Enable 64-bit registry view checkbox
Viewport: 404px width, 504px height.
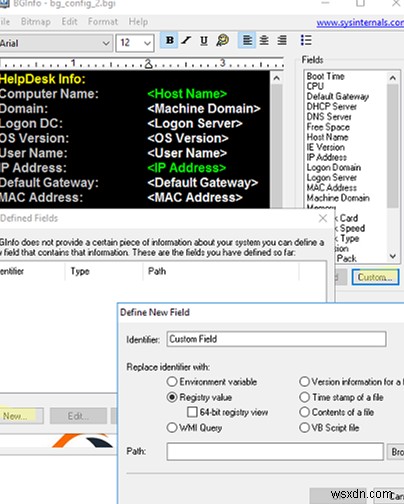point(192,412)
